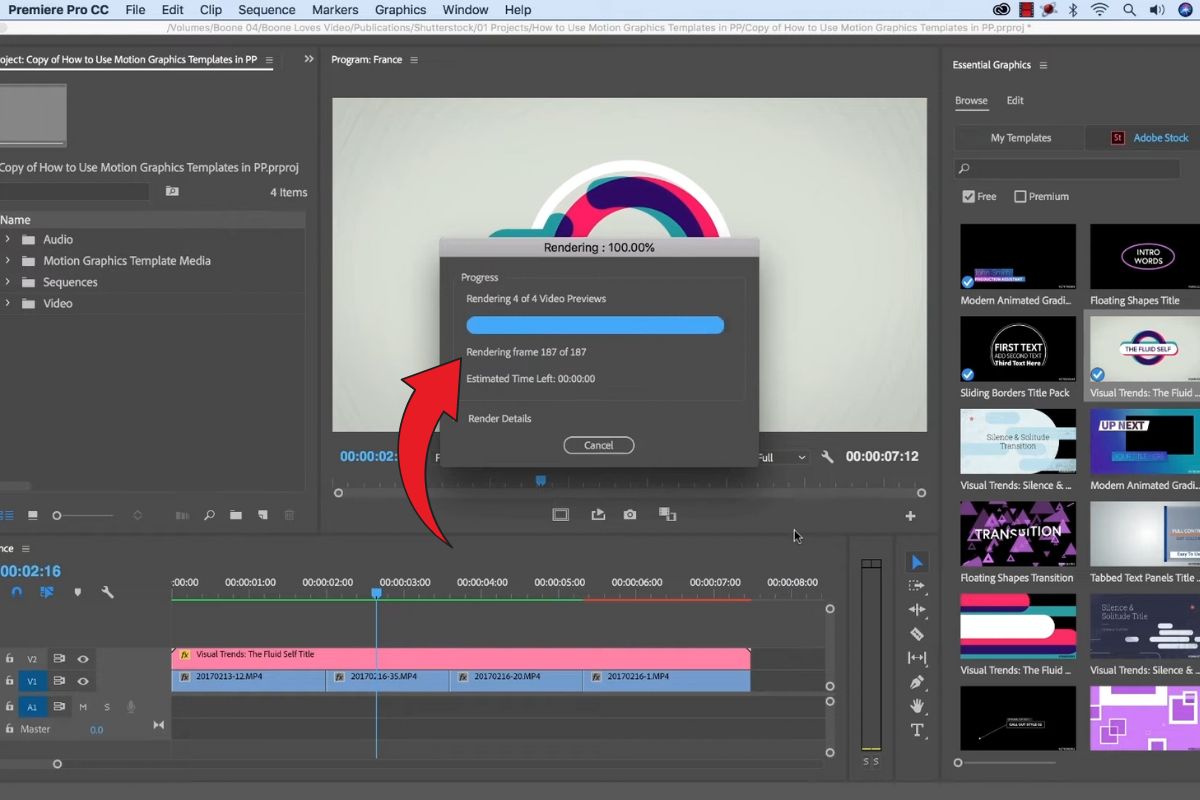
Task: Select the Ripple Edit tool
Action: tap(917, 610)
